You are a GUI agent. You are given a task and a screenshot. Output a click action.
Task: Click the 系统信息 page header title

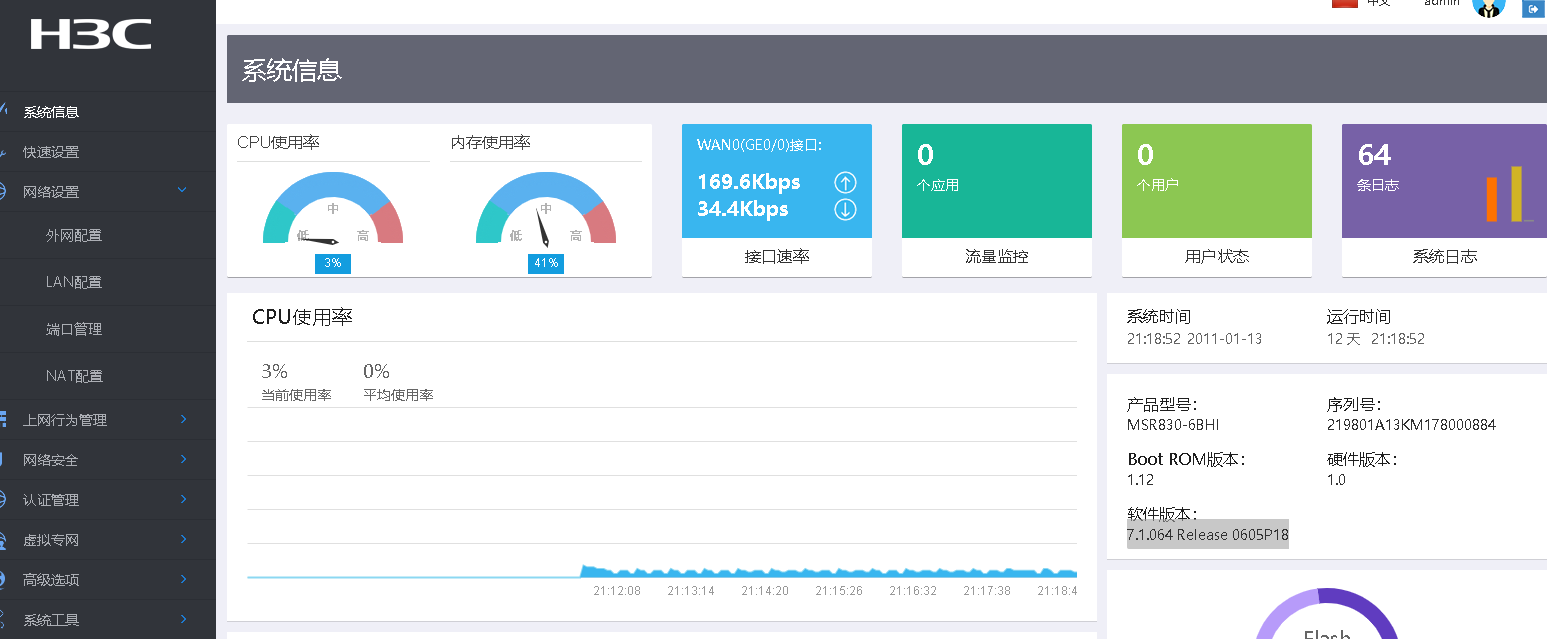click(x=292, y=70)
